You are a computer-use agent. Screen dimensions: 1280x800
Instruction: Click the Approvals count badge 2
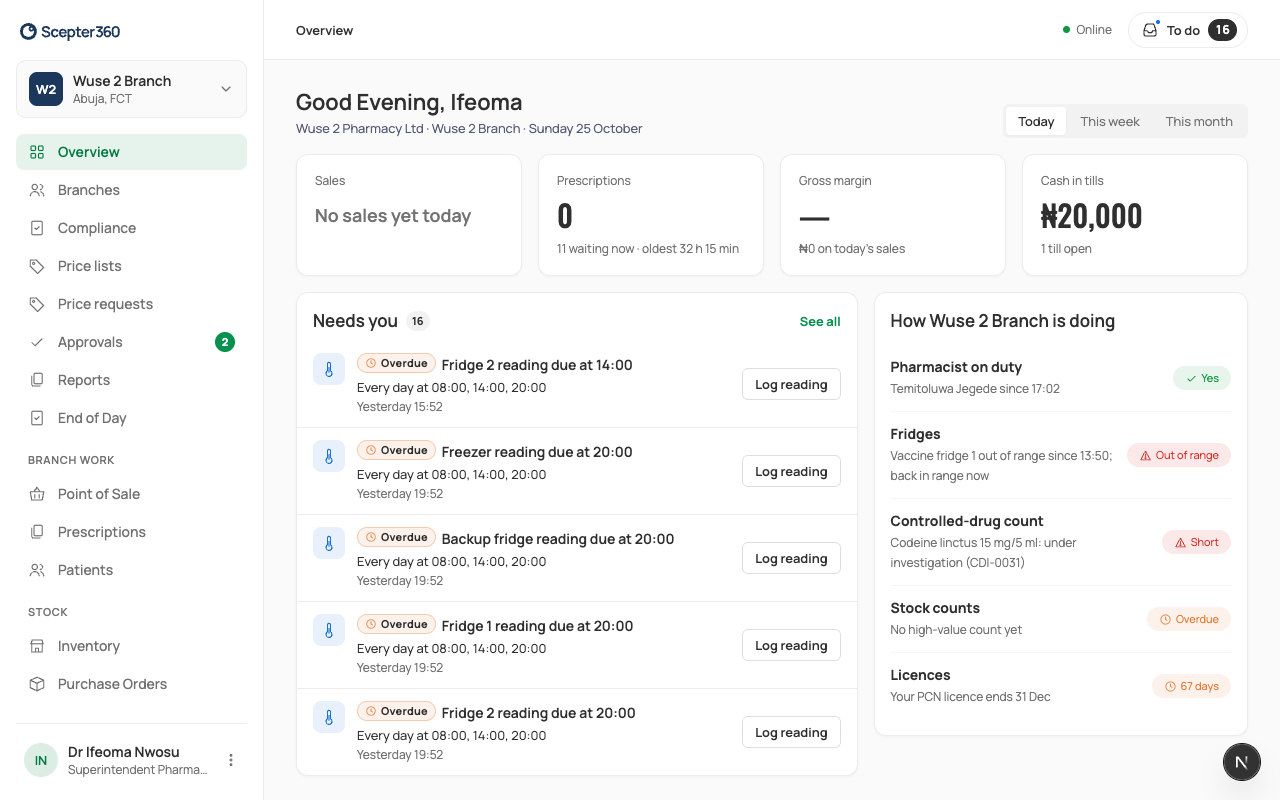pos(225,342)
